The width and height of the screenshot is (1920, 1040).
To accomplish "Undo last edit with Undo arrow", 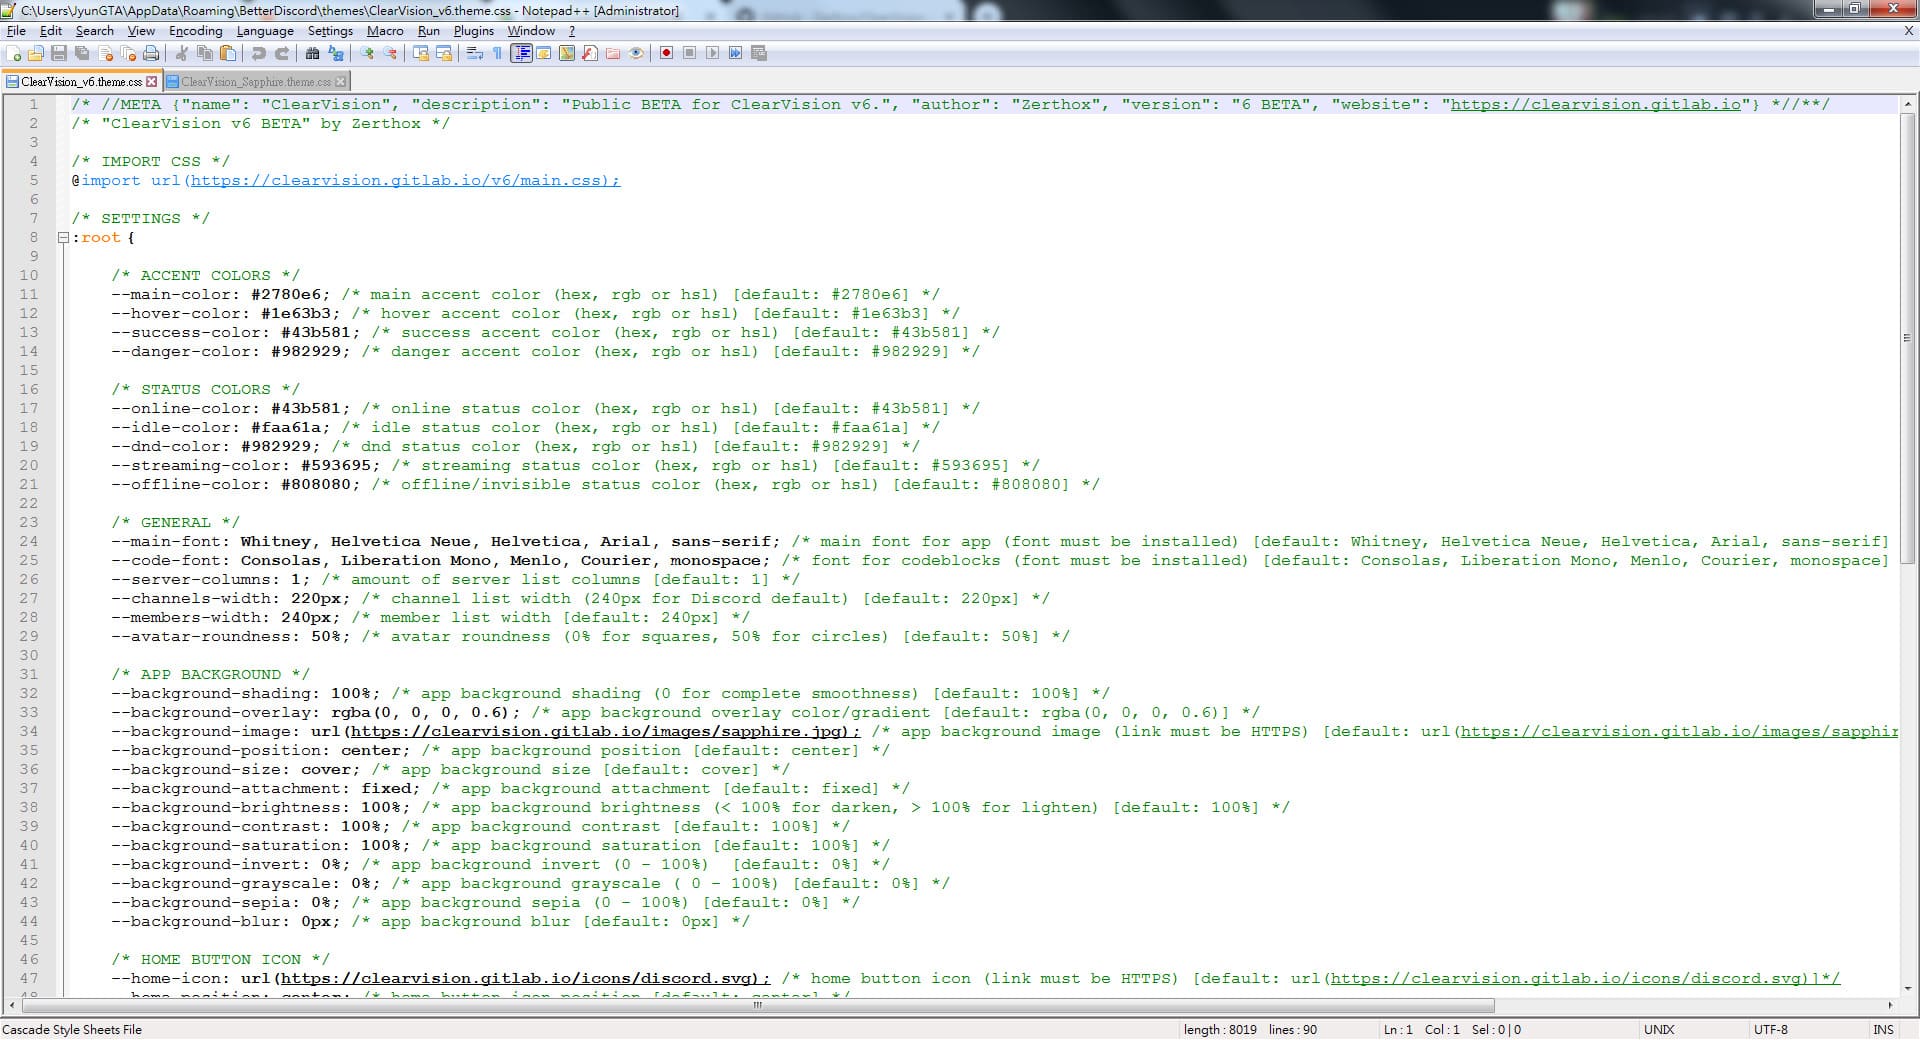I will pyautogui.click(x=258, y=53).
